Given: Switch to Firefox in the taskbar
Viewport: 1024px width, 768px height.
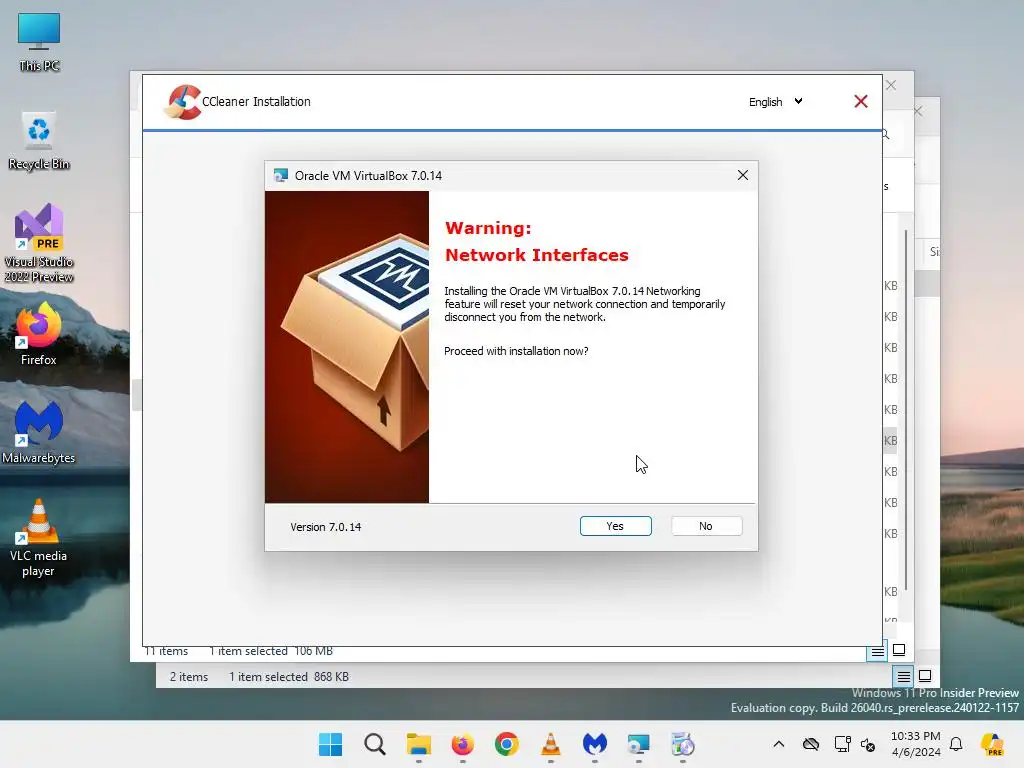Looking at the screenshot, I should point(462,744).
